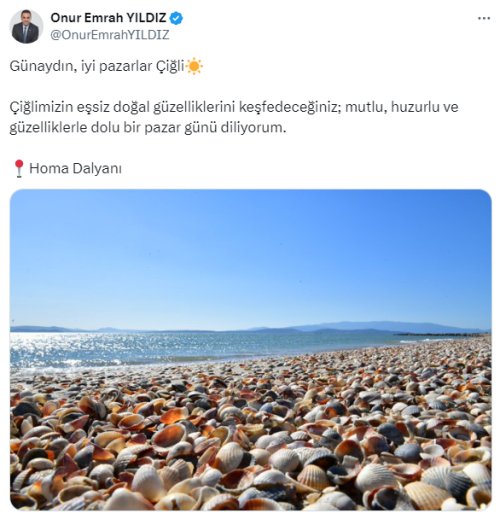
Task: Click the word keşfedeceğiniz in the tweet
Action: coord(289,107)
